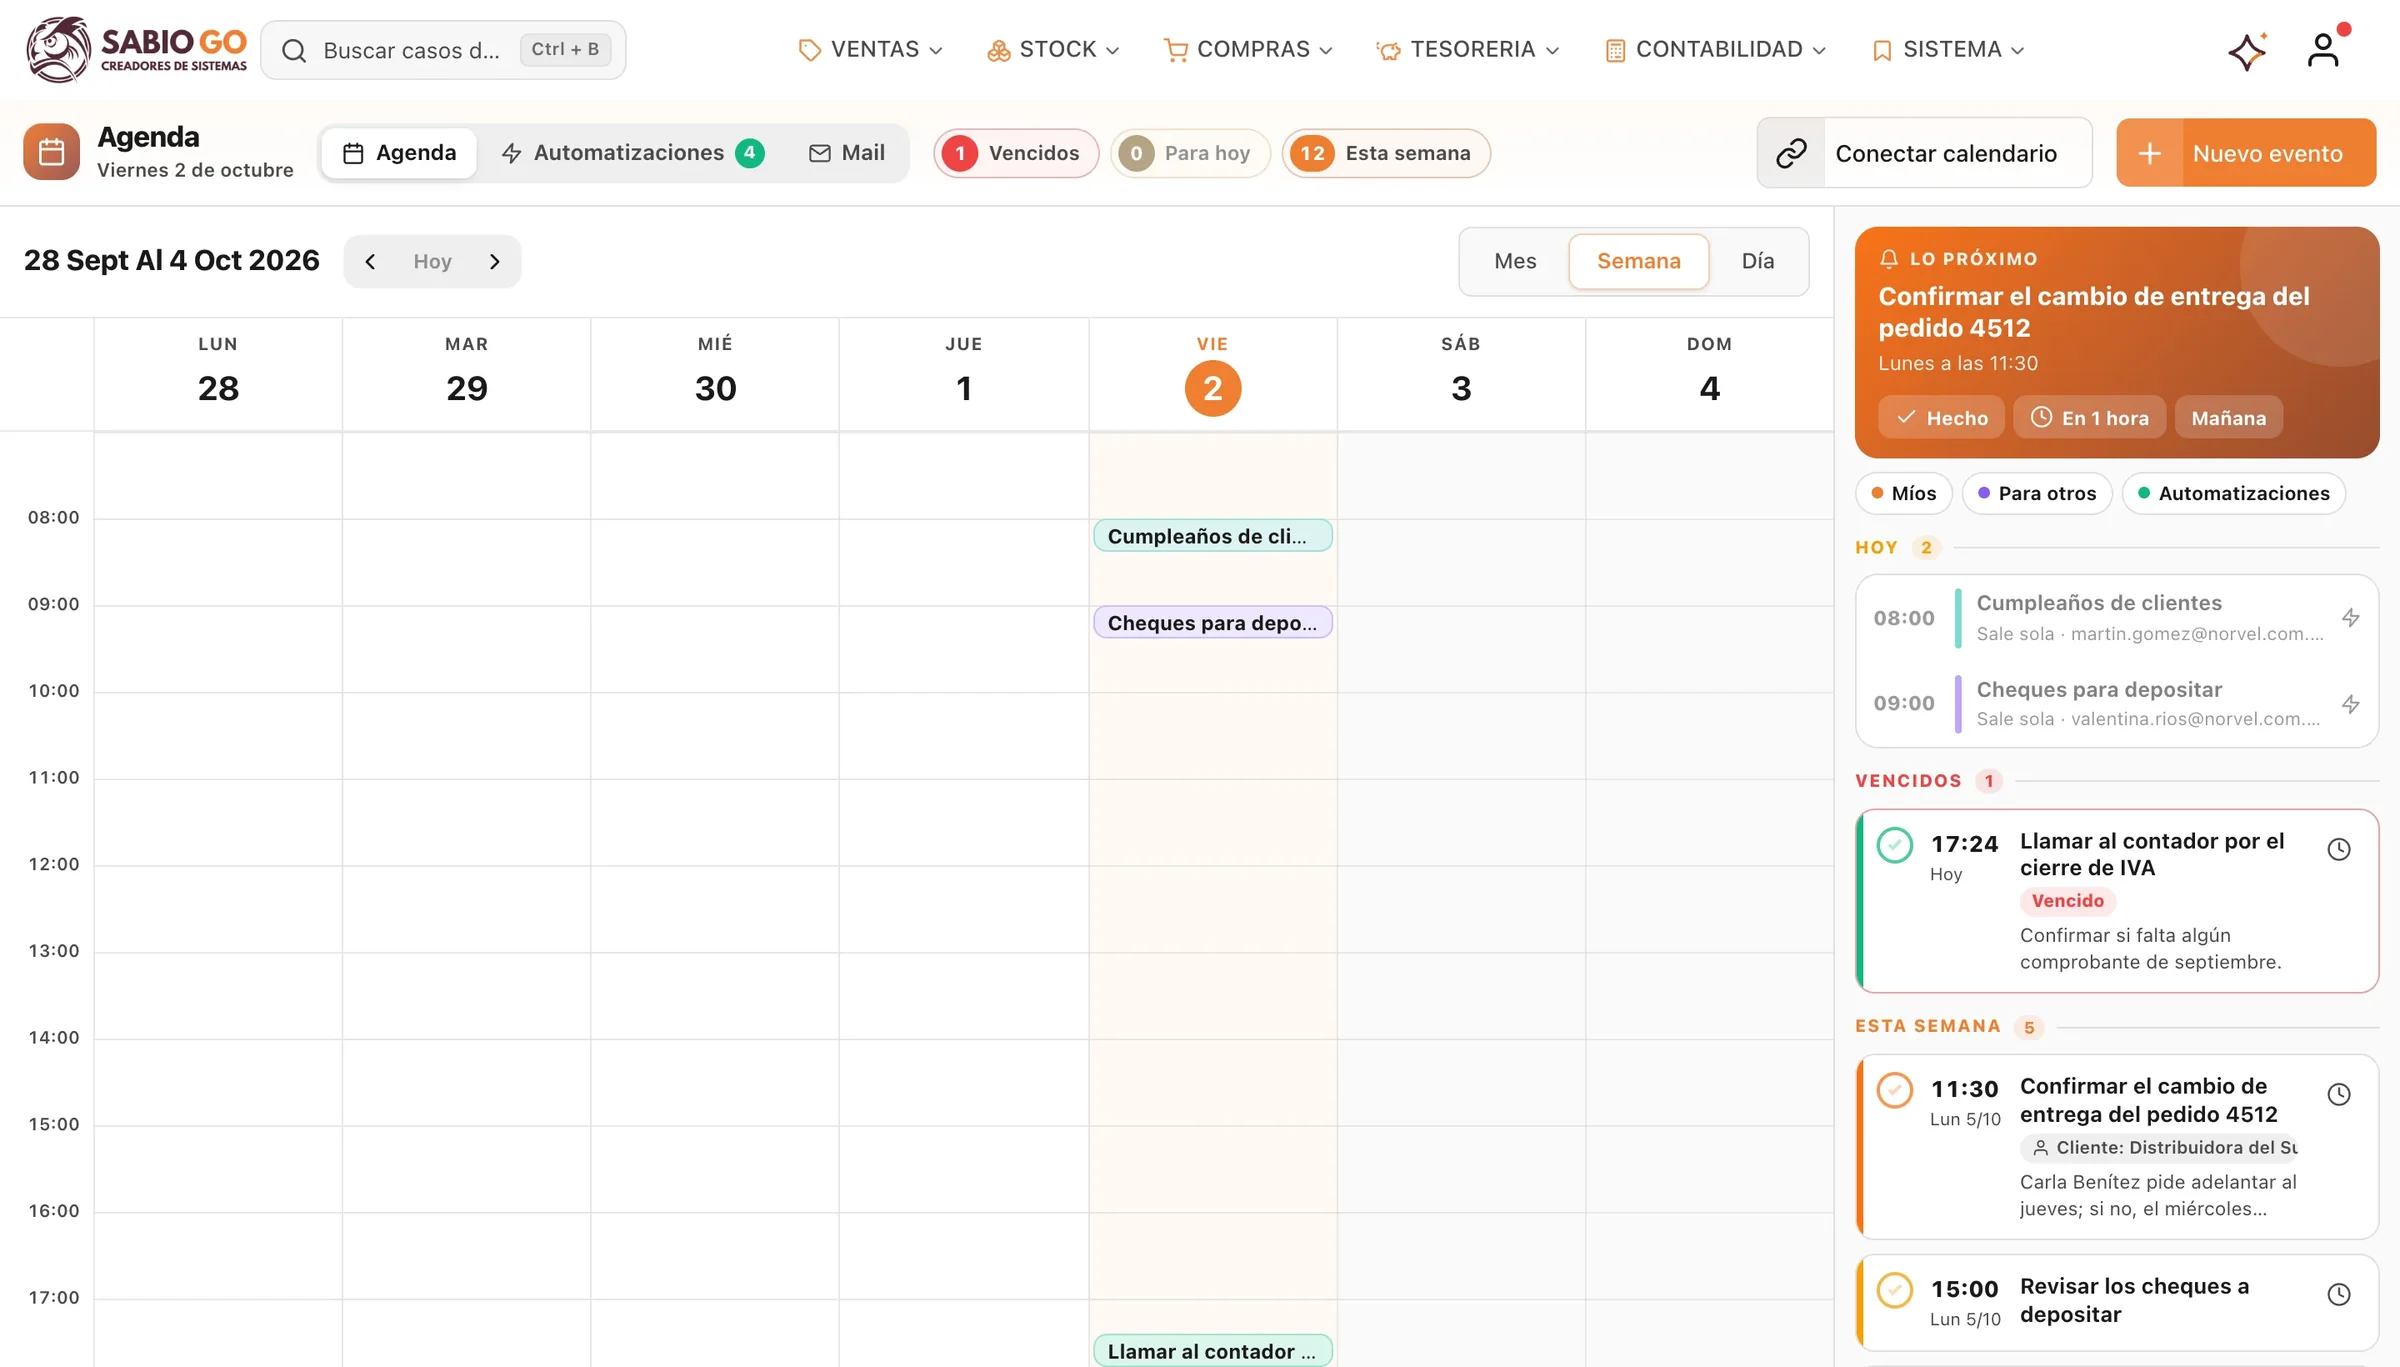Click the Cliente: Distribuidora del Su tag
The image size is (2400, 1367).
click(2161, 1147)
